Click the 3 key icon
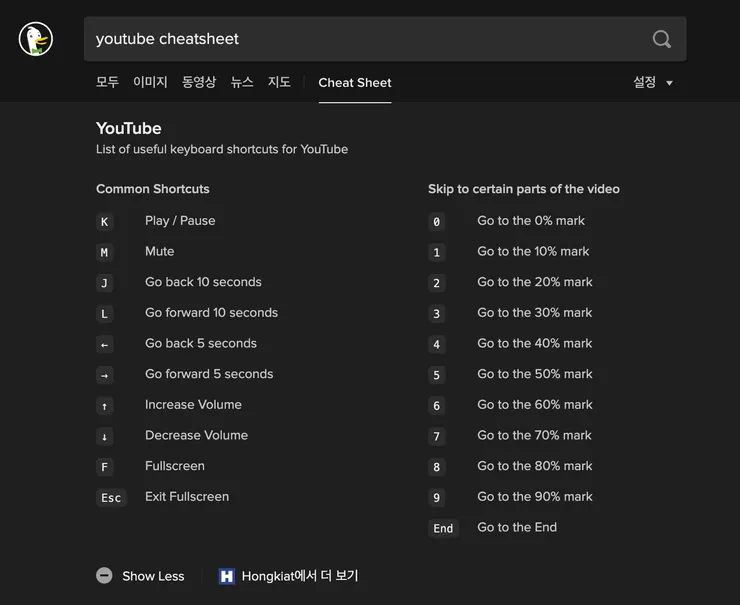Viewport: 740px width, 605px height. (437, 314)
